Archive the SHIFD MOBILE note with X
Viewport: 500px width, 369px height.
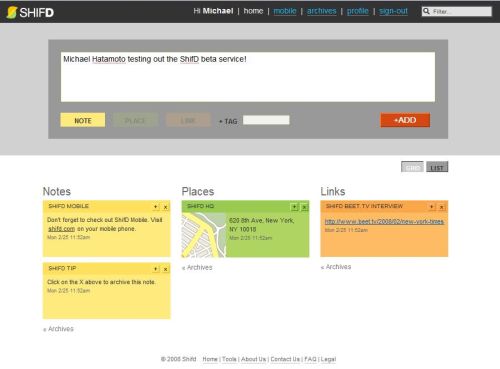[165, 207]
